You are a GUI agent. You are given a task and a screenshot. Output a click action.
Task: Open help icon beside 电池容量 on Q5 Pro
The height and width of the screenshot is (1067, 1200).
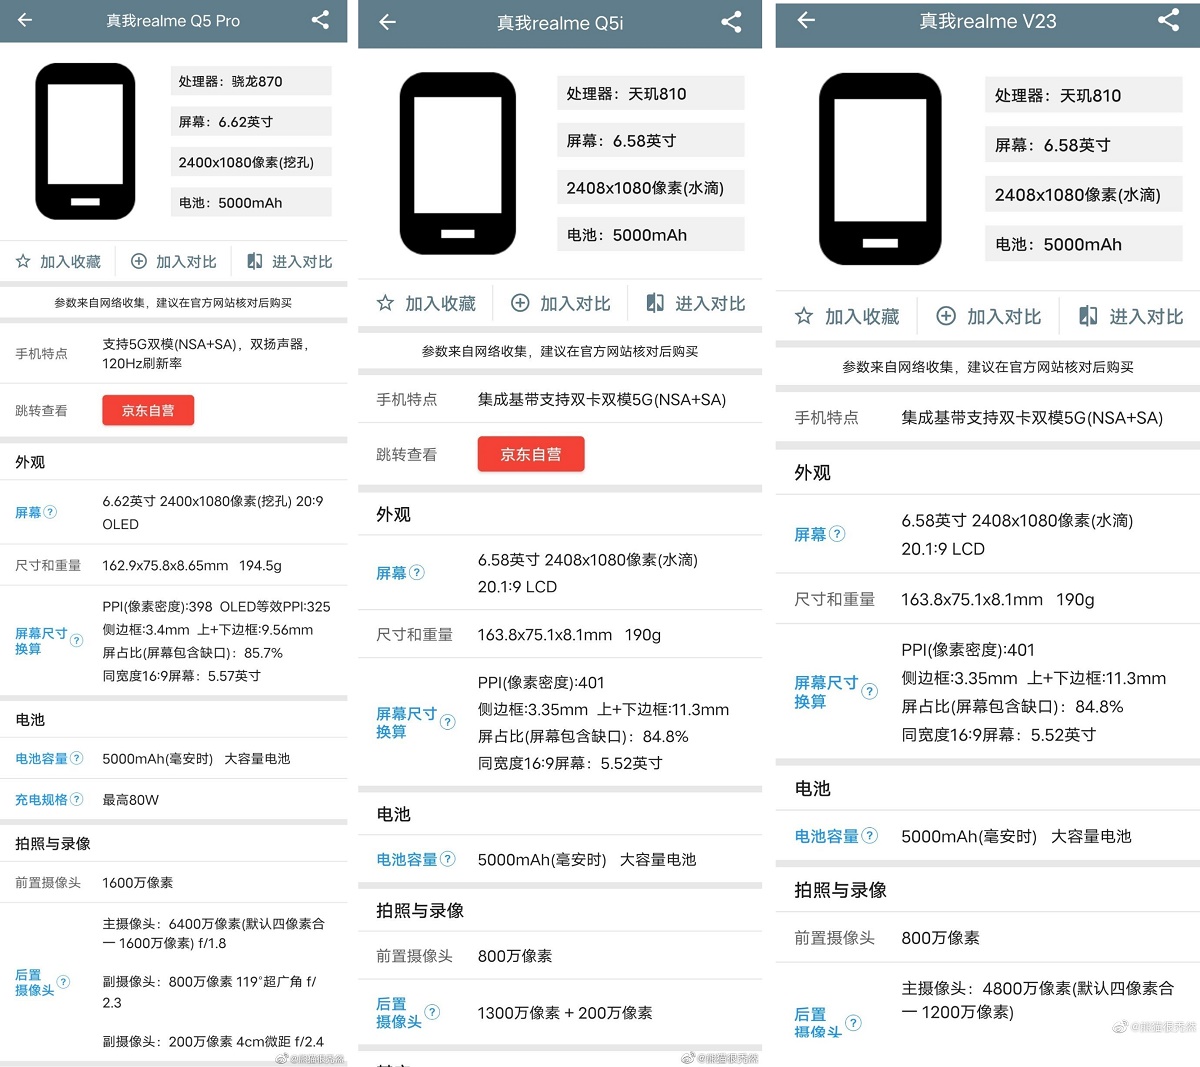coord(77,759)
